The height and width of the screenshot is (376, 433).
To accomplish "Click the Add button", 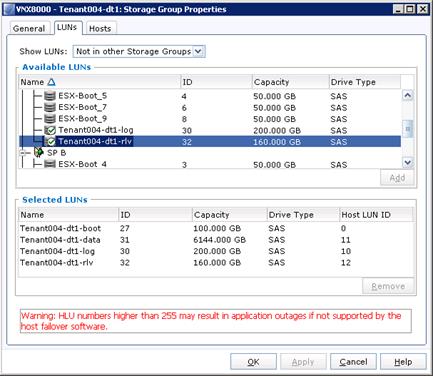I will click(x=397, y=178).
